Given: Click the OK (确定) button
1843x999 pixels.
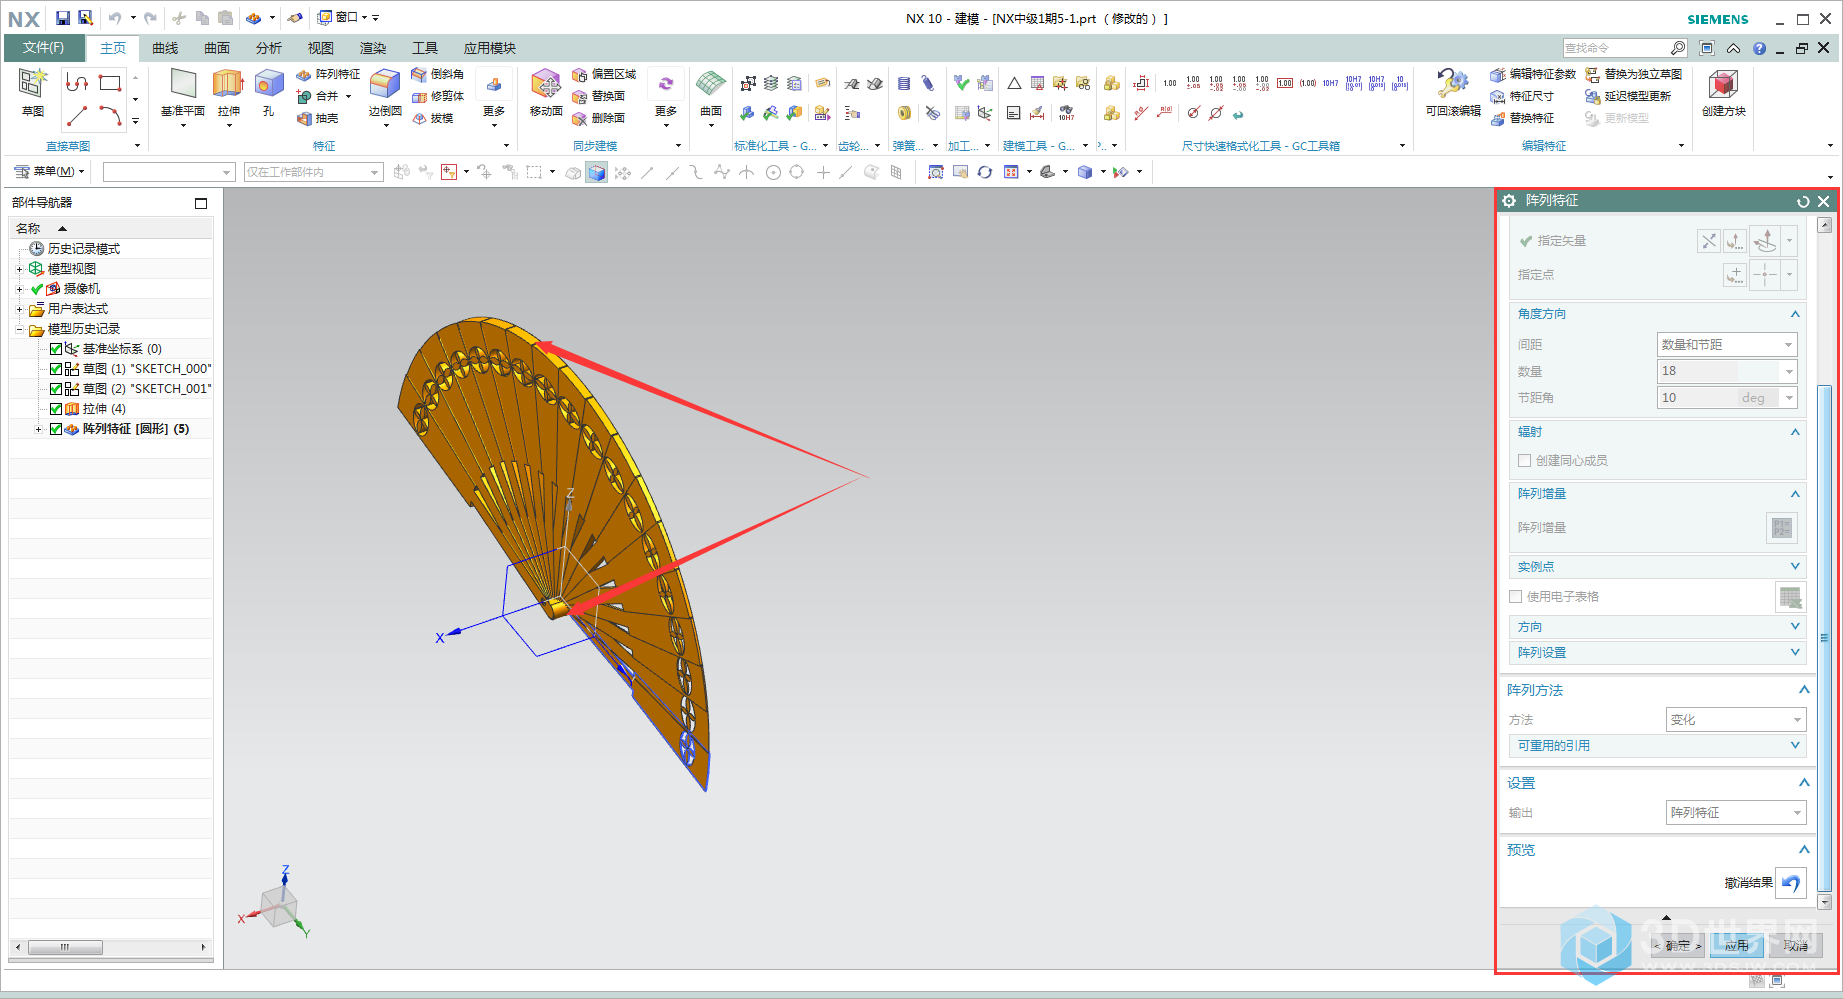Looking at the screenshot, I should pos(1678,945).
